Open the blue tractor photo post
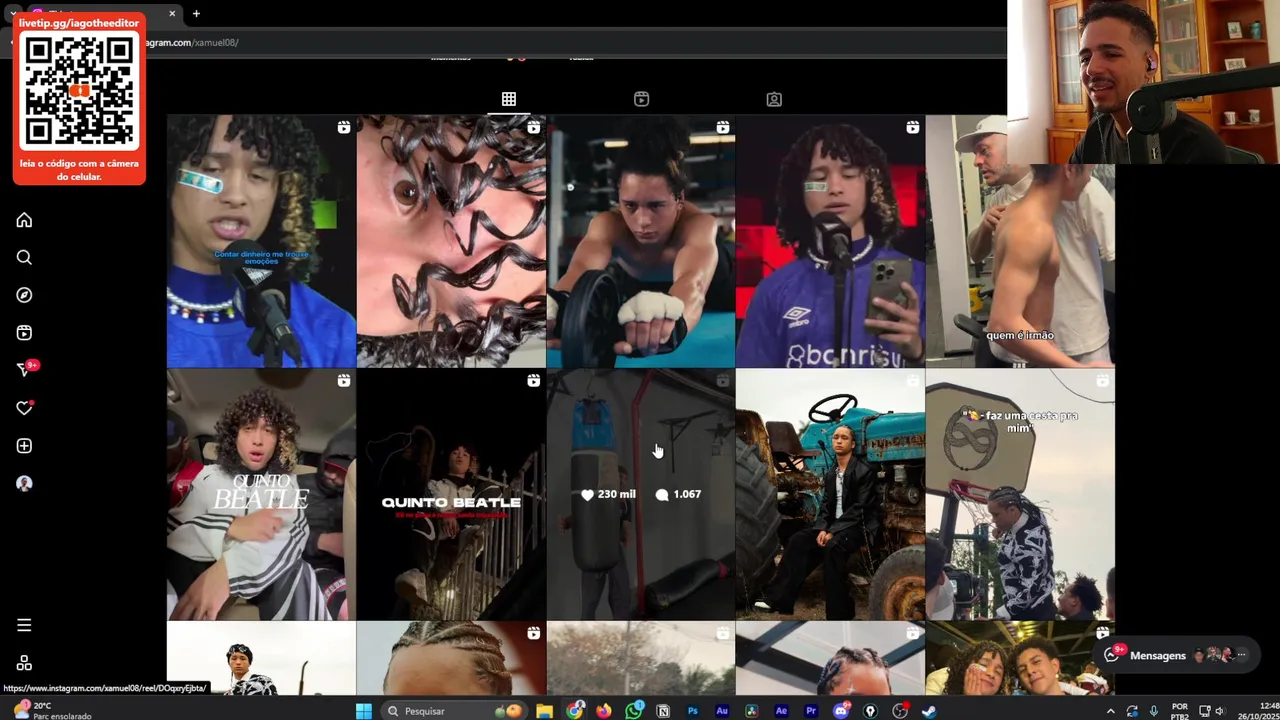Image resolution: width=1280 pixels, height=720 pixels. tap(830, 495)
